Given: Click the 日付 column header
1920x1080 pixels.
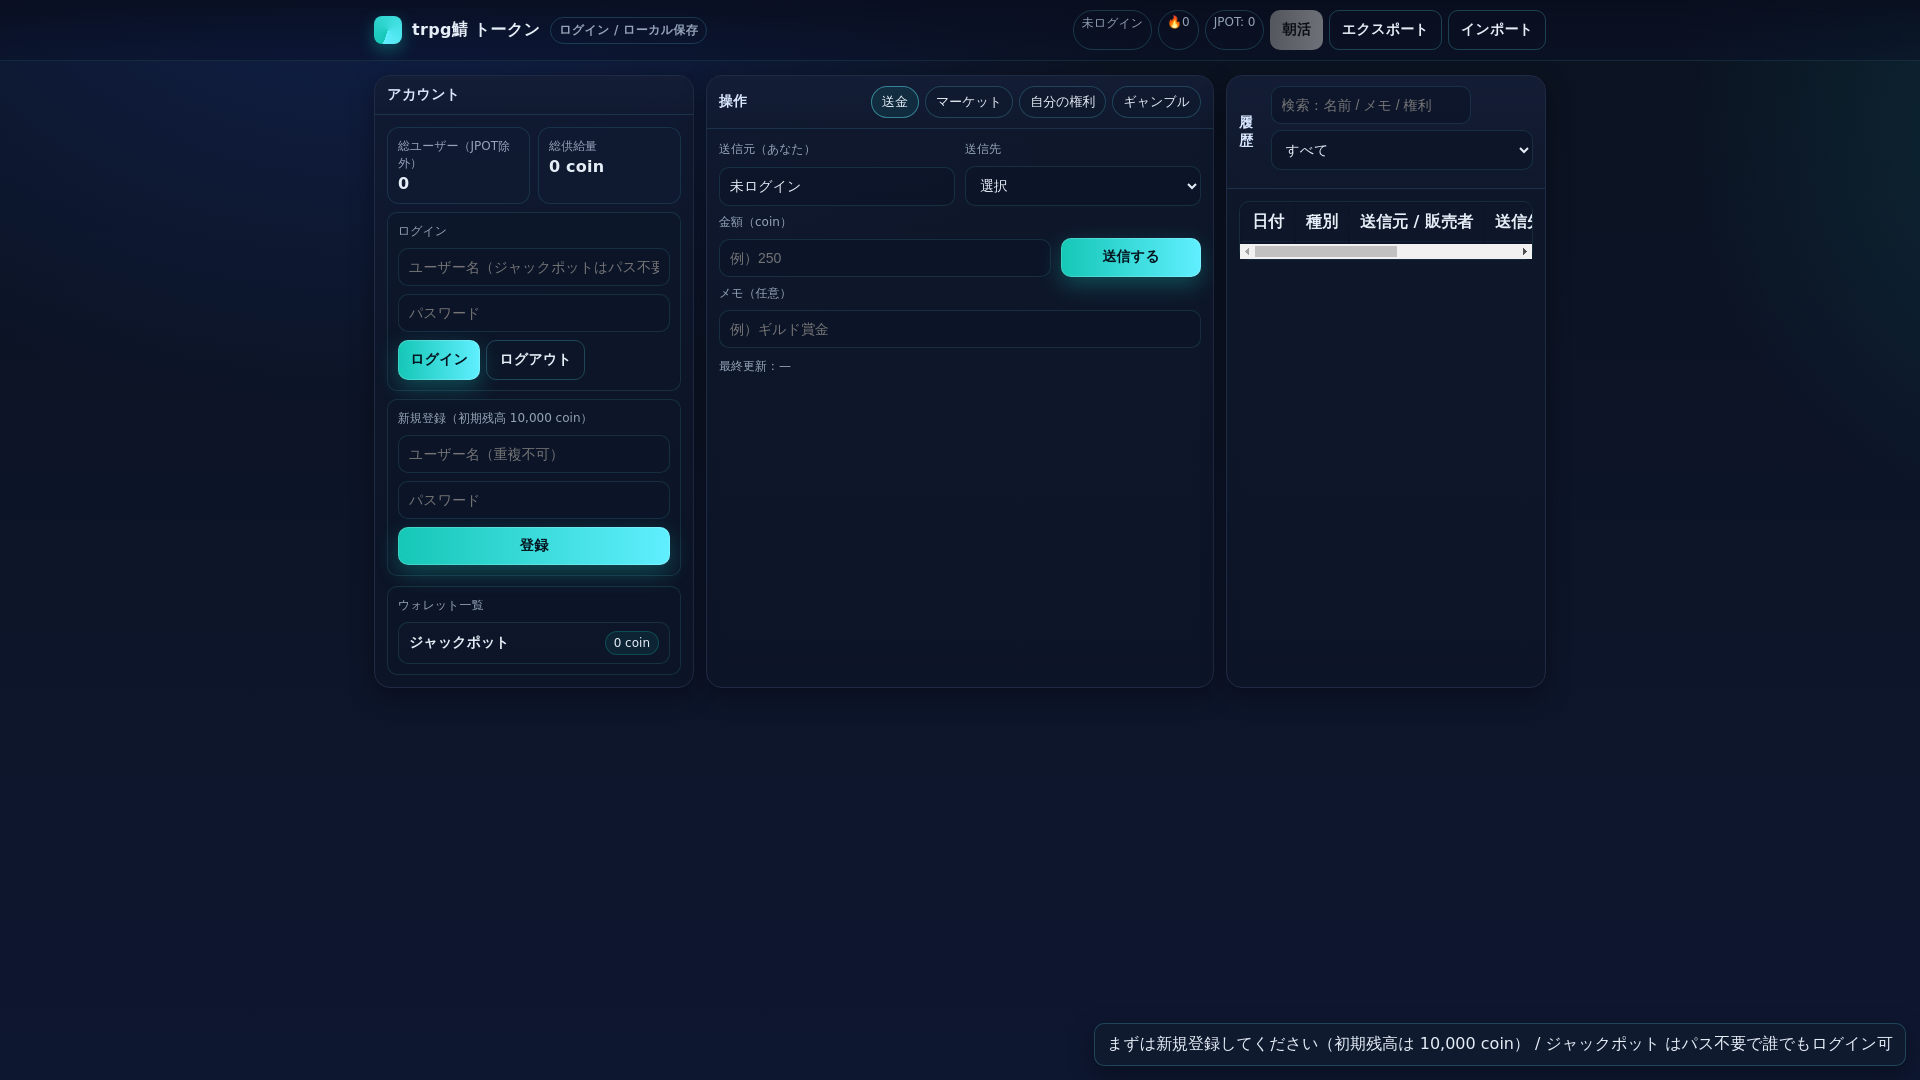Looking at the screenshot, I should click(1268, 222).
